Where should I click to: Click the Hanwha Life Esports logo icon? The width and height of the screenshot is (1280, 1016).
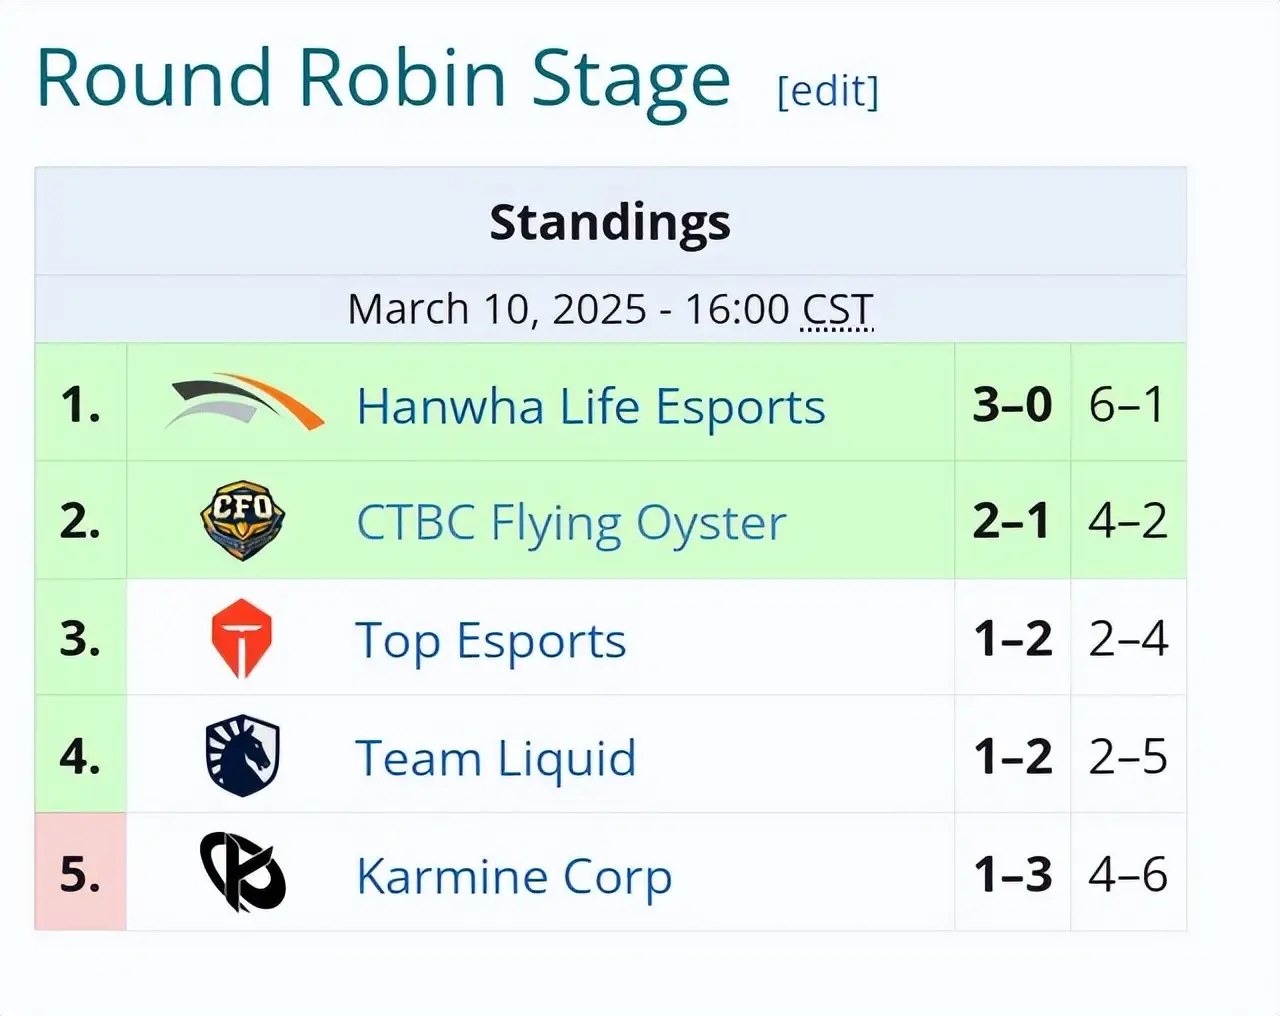[x=244, y=402]
